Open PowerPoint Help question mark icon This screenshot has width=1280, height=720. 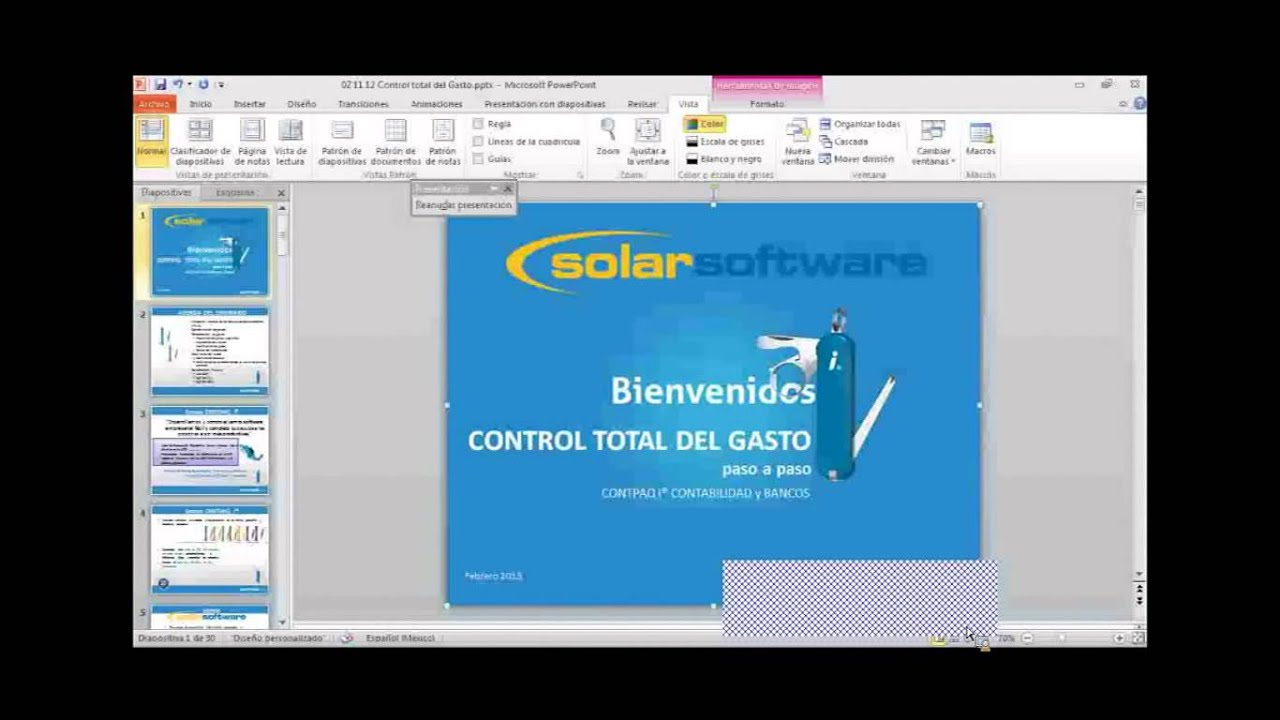click(x=1140, y=104)
